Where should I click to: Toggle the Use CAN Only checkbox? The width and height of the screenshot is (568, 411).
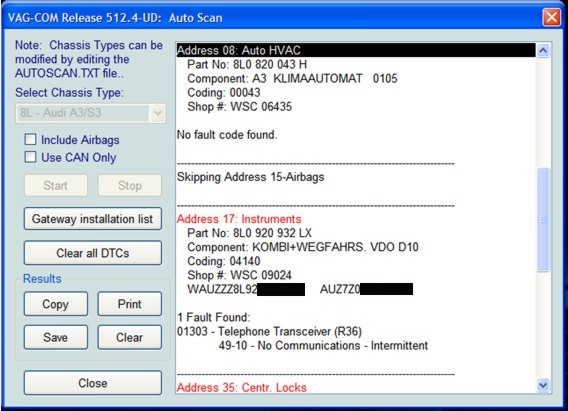[x=30, y=157]
